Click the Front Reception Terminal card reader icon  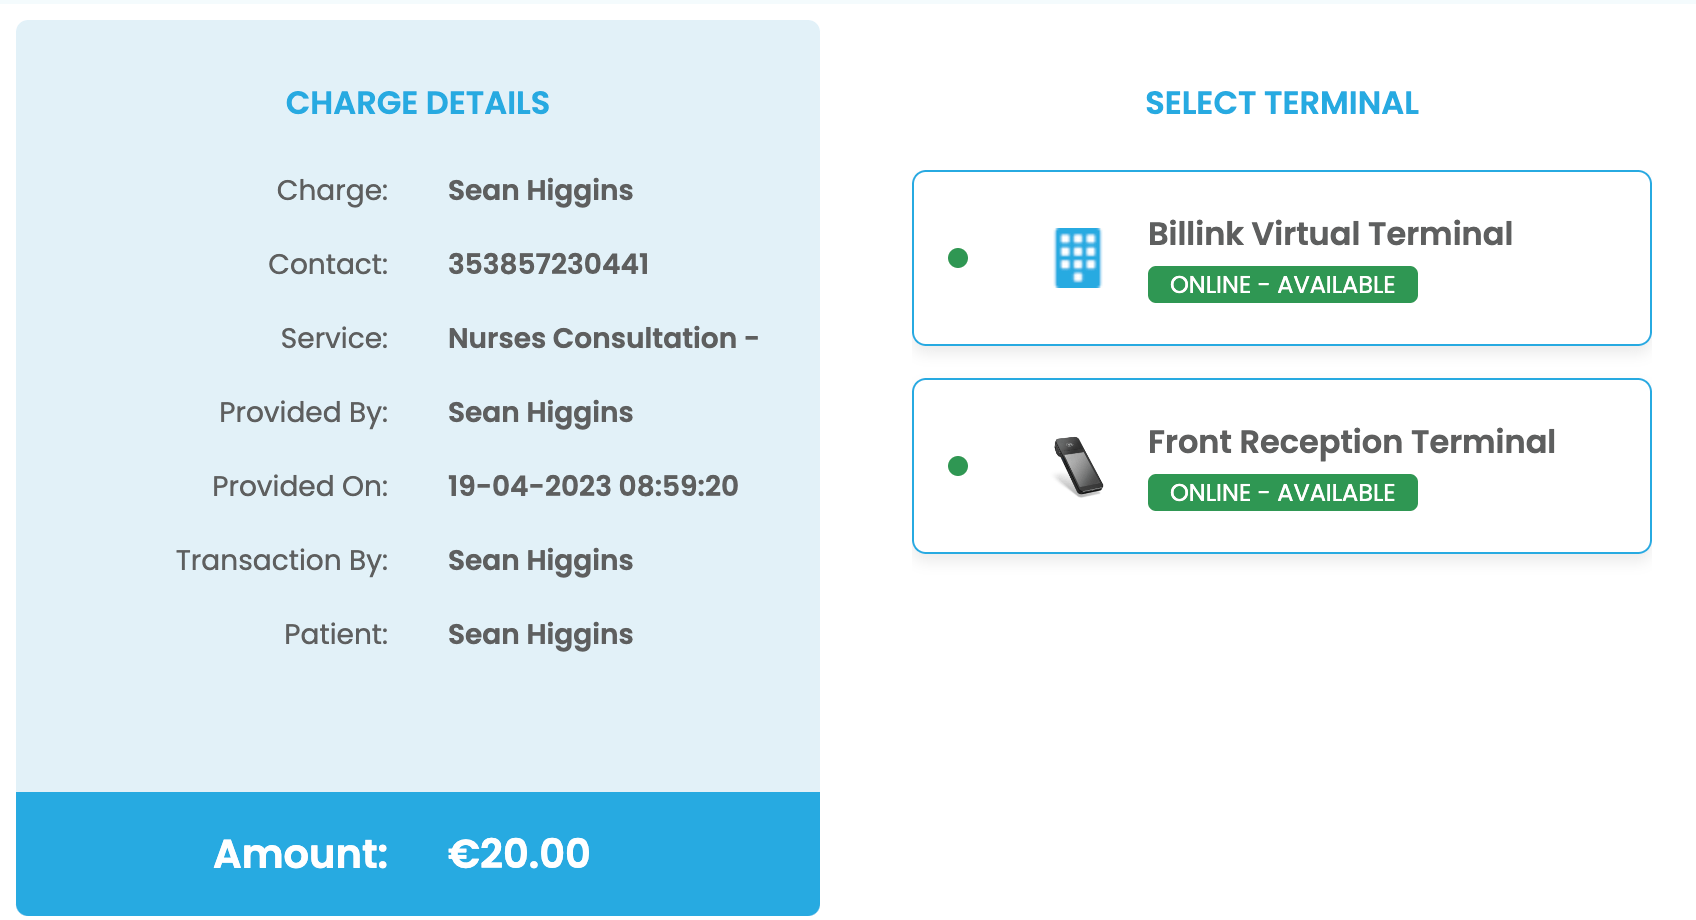click(1076, 466)
